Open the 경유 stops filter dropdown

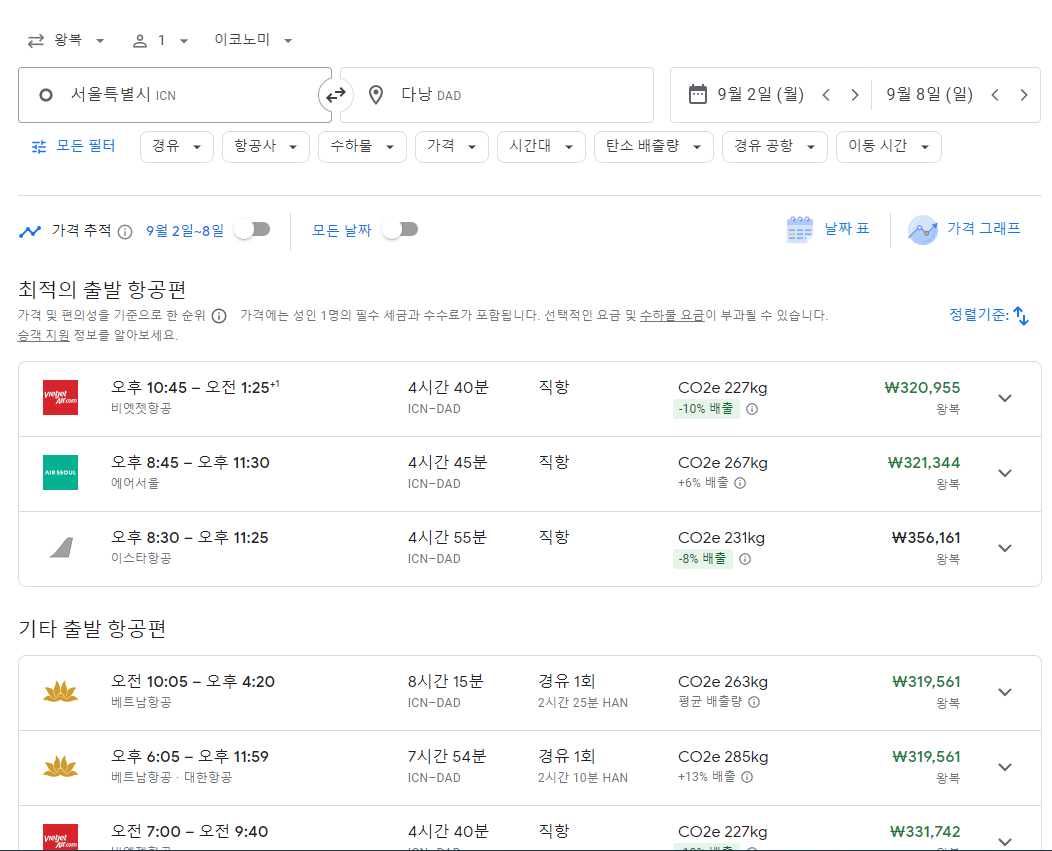[176, 145]
